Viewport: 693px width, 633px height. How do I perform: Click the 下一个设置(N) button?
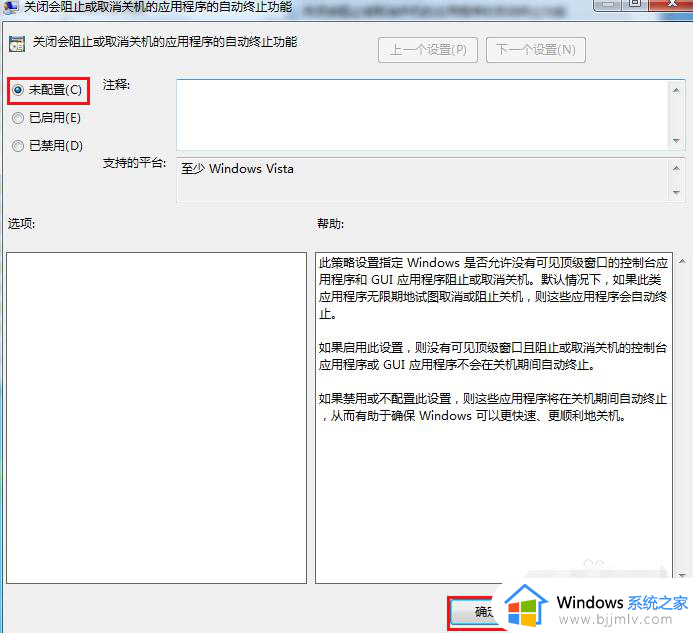[x=536, y=50]
